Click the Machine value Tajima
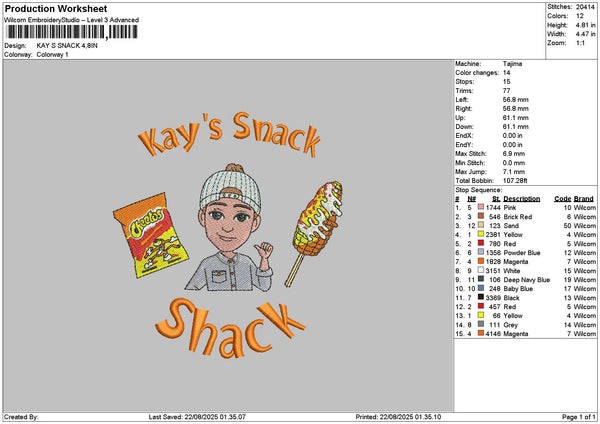 pyautogui.click(x=512, y=64)
